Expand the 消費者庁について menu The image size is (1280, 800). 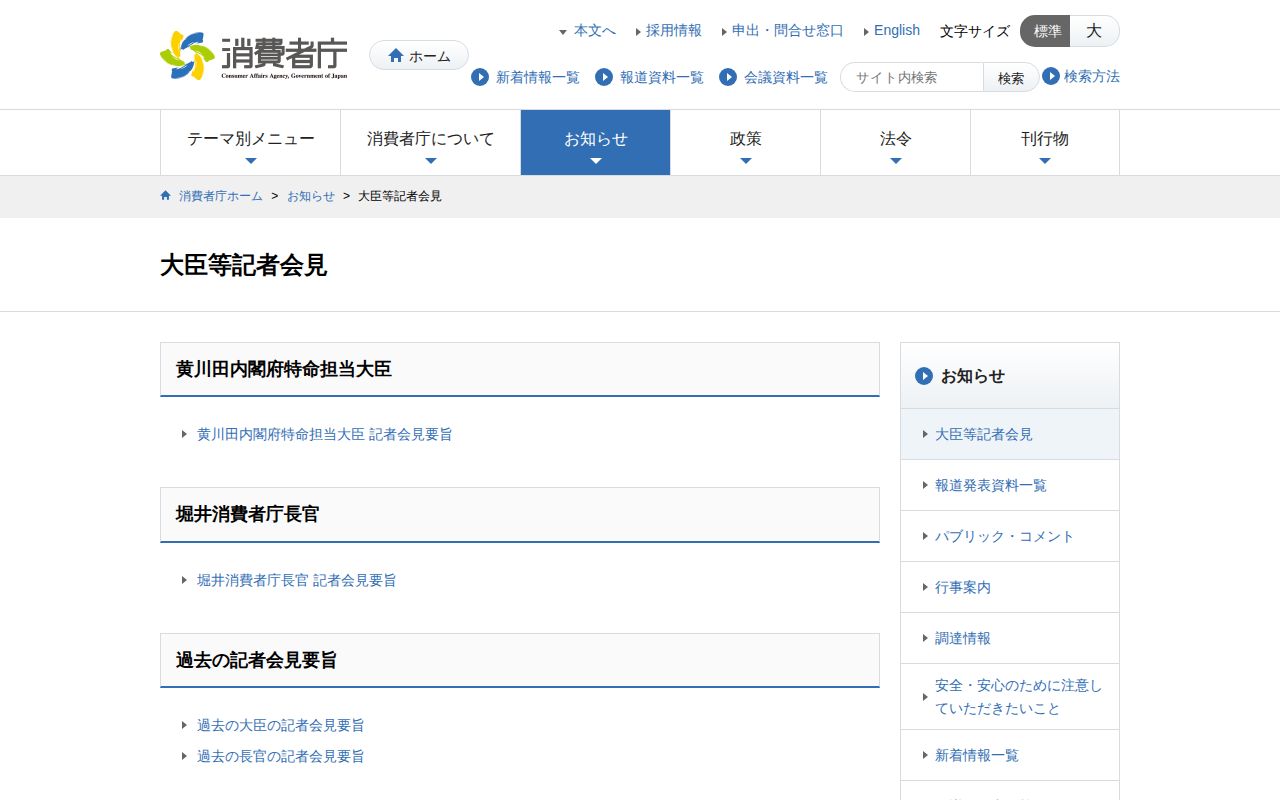tap(430, 142)
